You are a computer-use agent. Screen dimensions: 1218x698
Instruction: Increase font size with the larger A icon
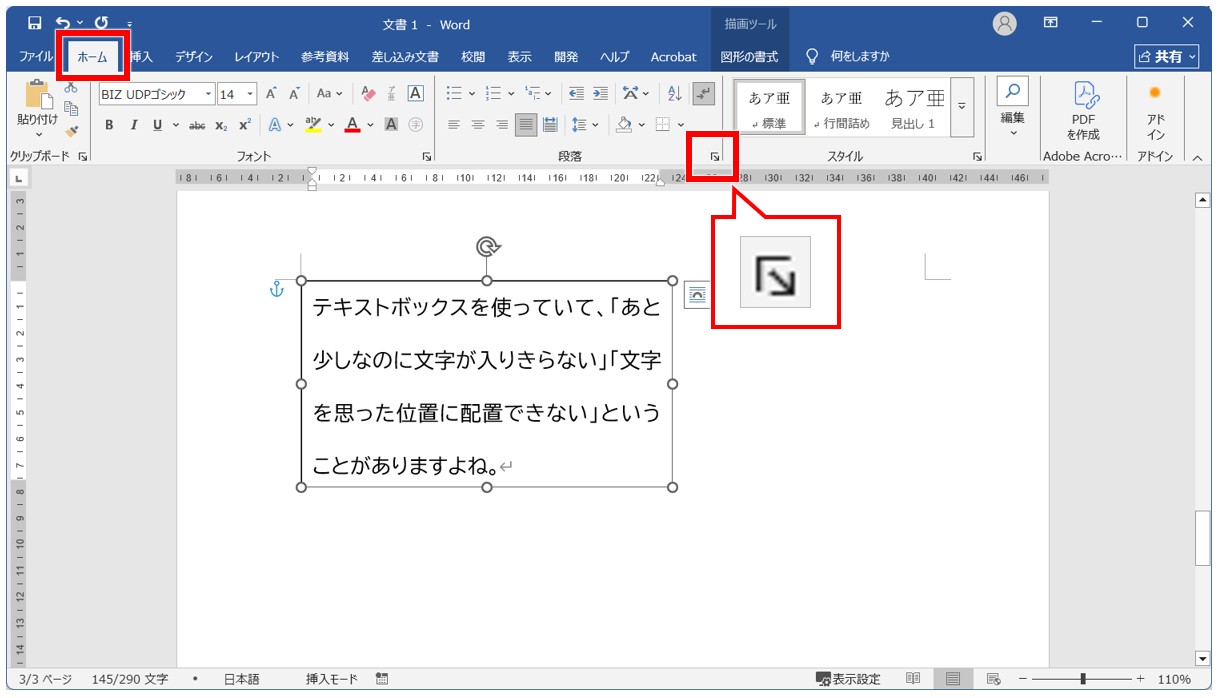pos(271,94)
